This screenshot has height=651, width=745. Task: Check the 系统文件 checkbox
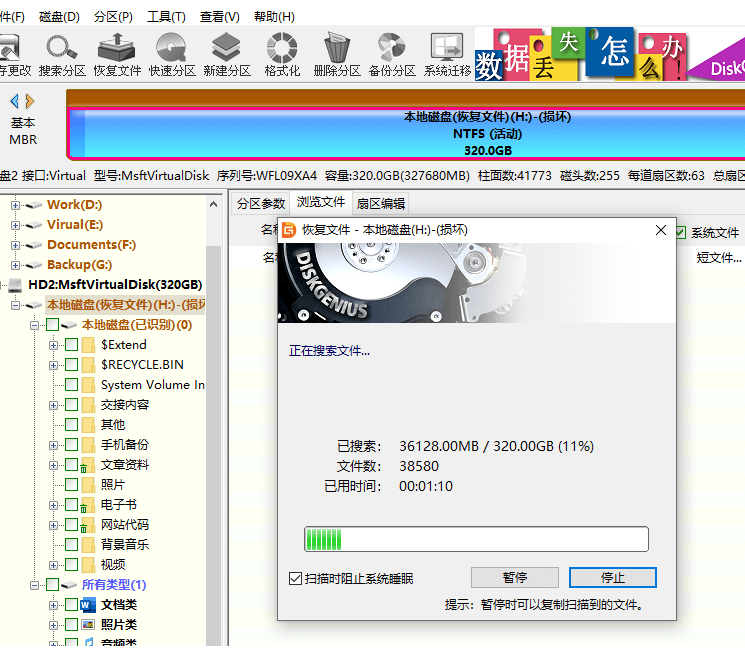tap(681, 233)
